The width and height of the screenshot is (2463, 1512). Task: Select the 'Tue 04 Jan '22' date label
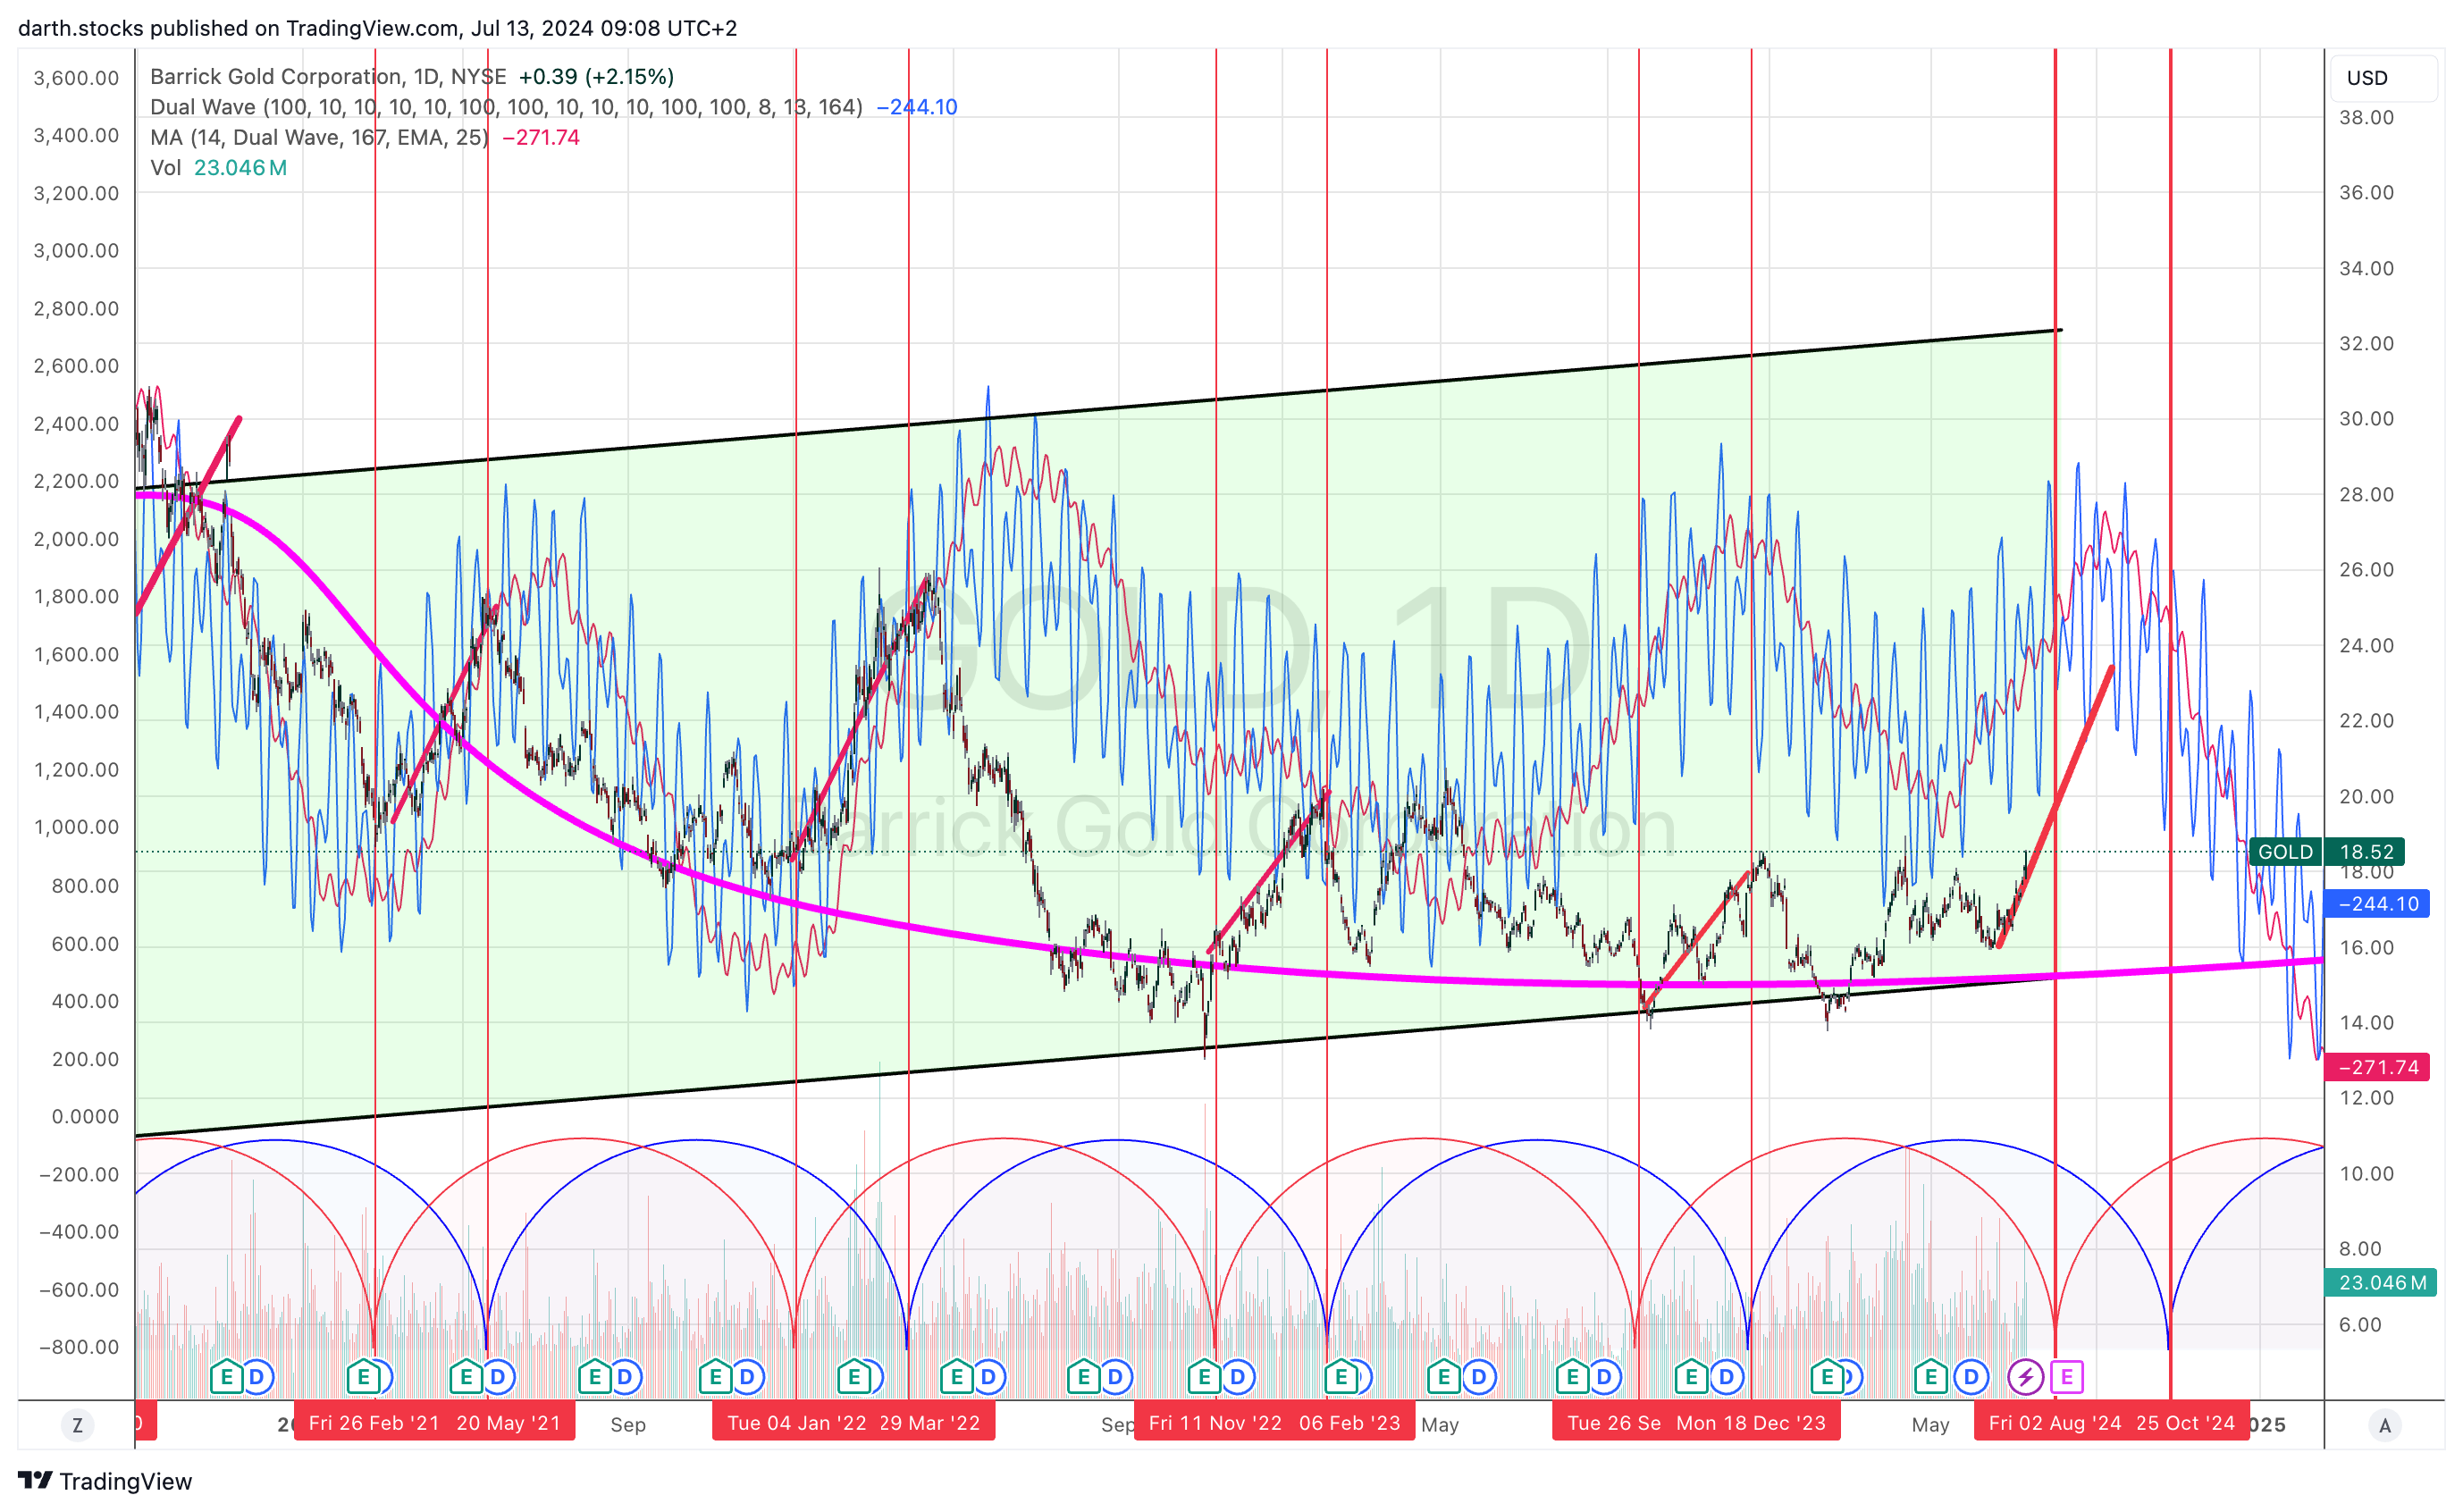(x=796, y=1423)
